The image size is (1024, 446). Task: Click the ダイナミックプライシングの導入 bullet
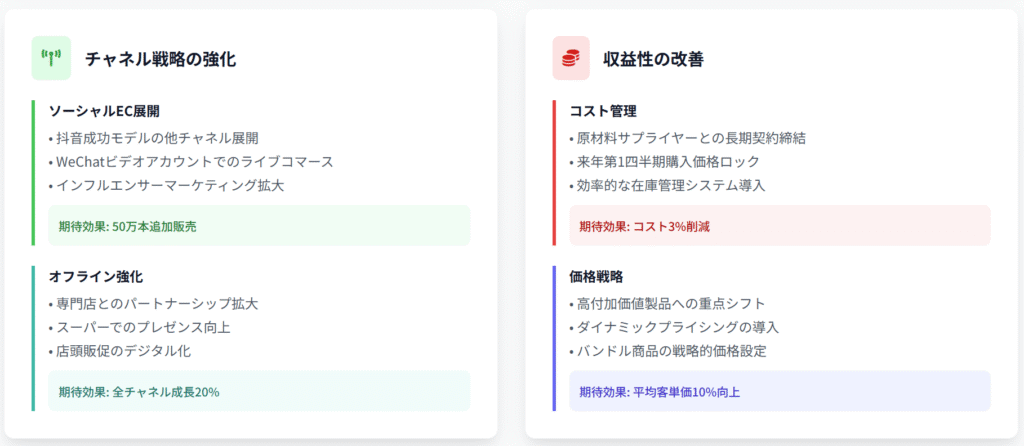(x=677, y=327)
